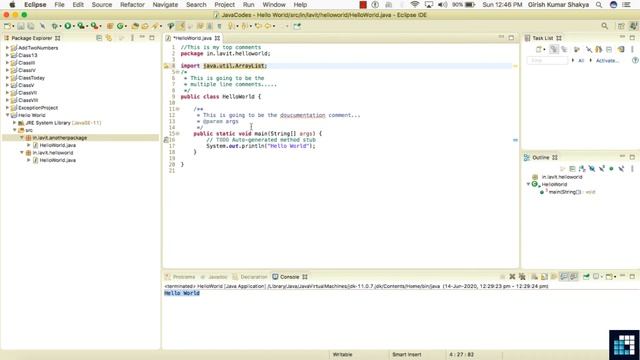Click the New Task icon in Task List
The image size is (640, 360).
tap(539, 49)
